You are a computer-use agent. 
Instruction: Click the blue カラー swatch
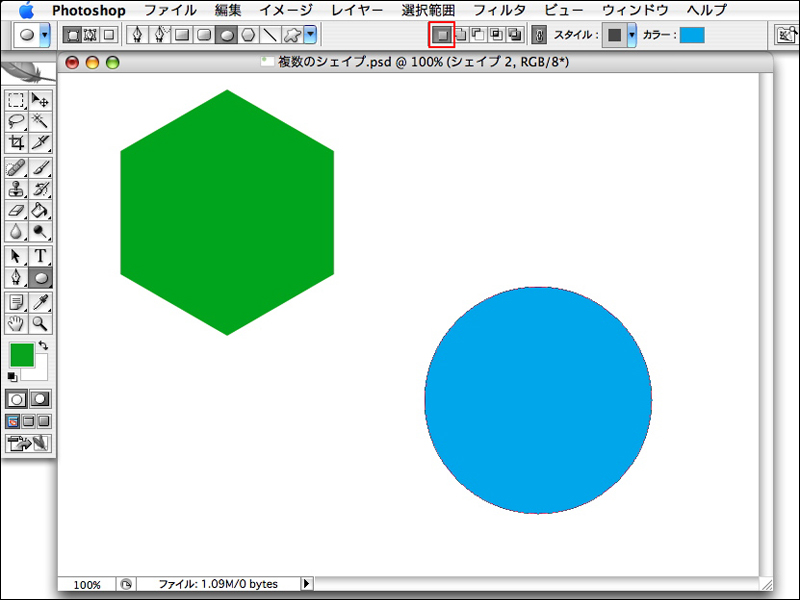(x=692, y=35)
